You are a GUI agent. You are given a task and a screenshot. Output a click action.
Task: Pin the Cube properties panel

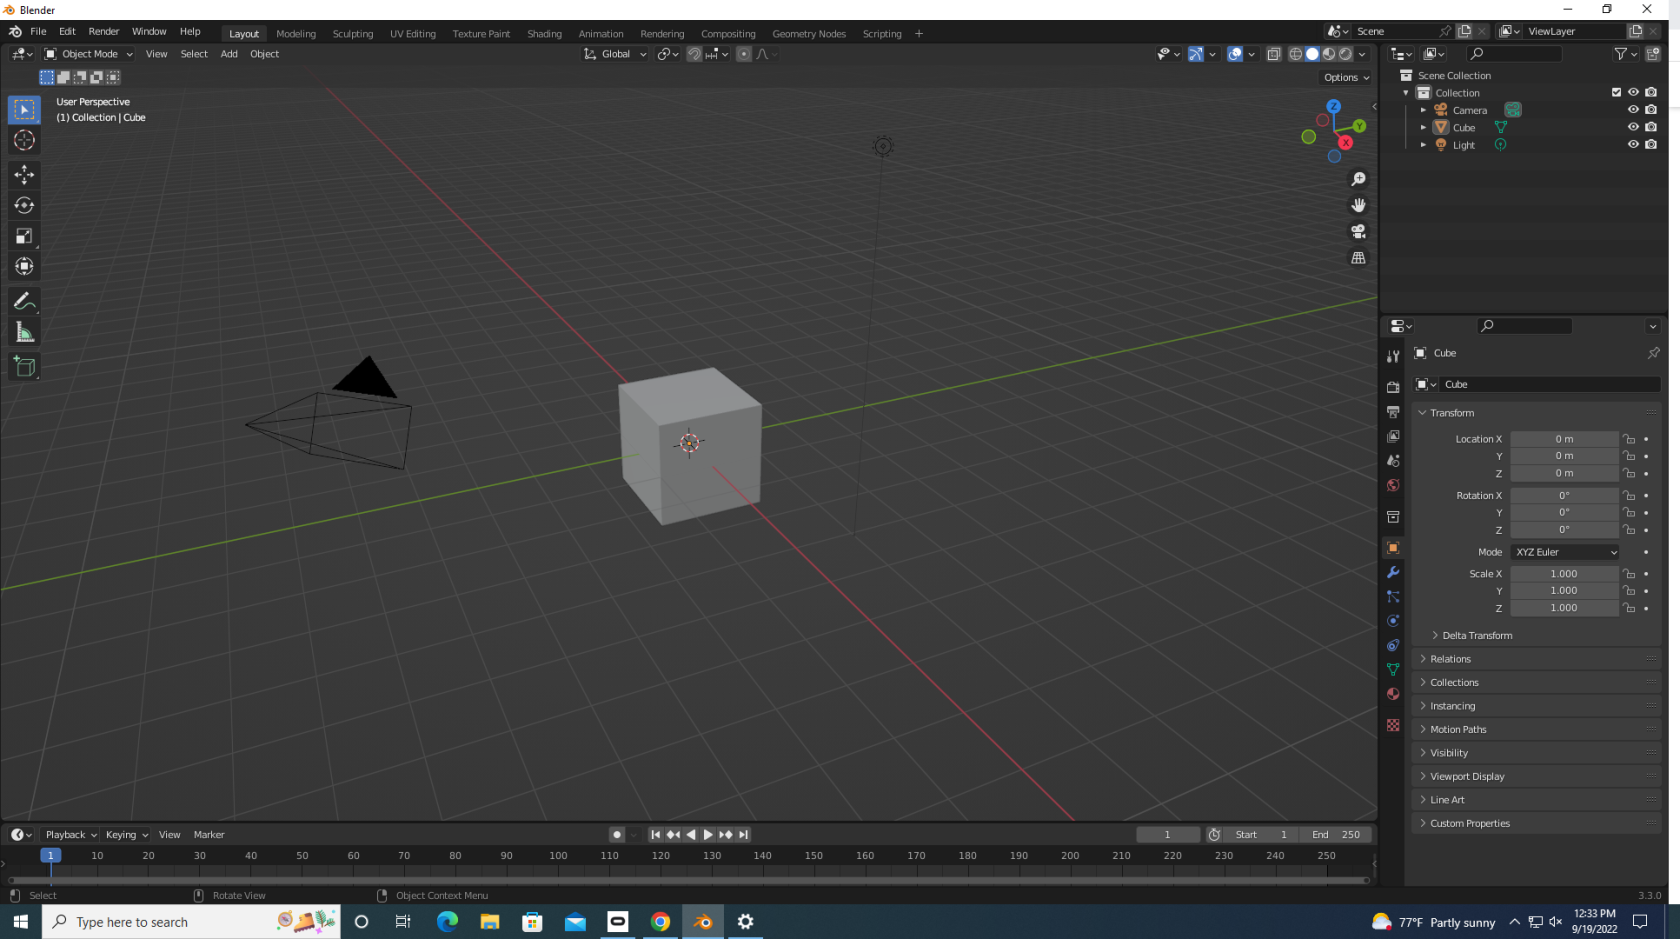(1653, 353)
